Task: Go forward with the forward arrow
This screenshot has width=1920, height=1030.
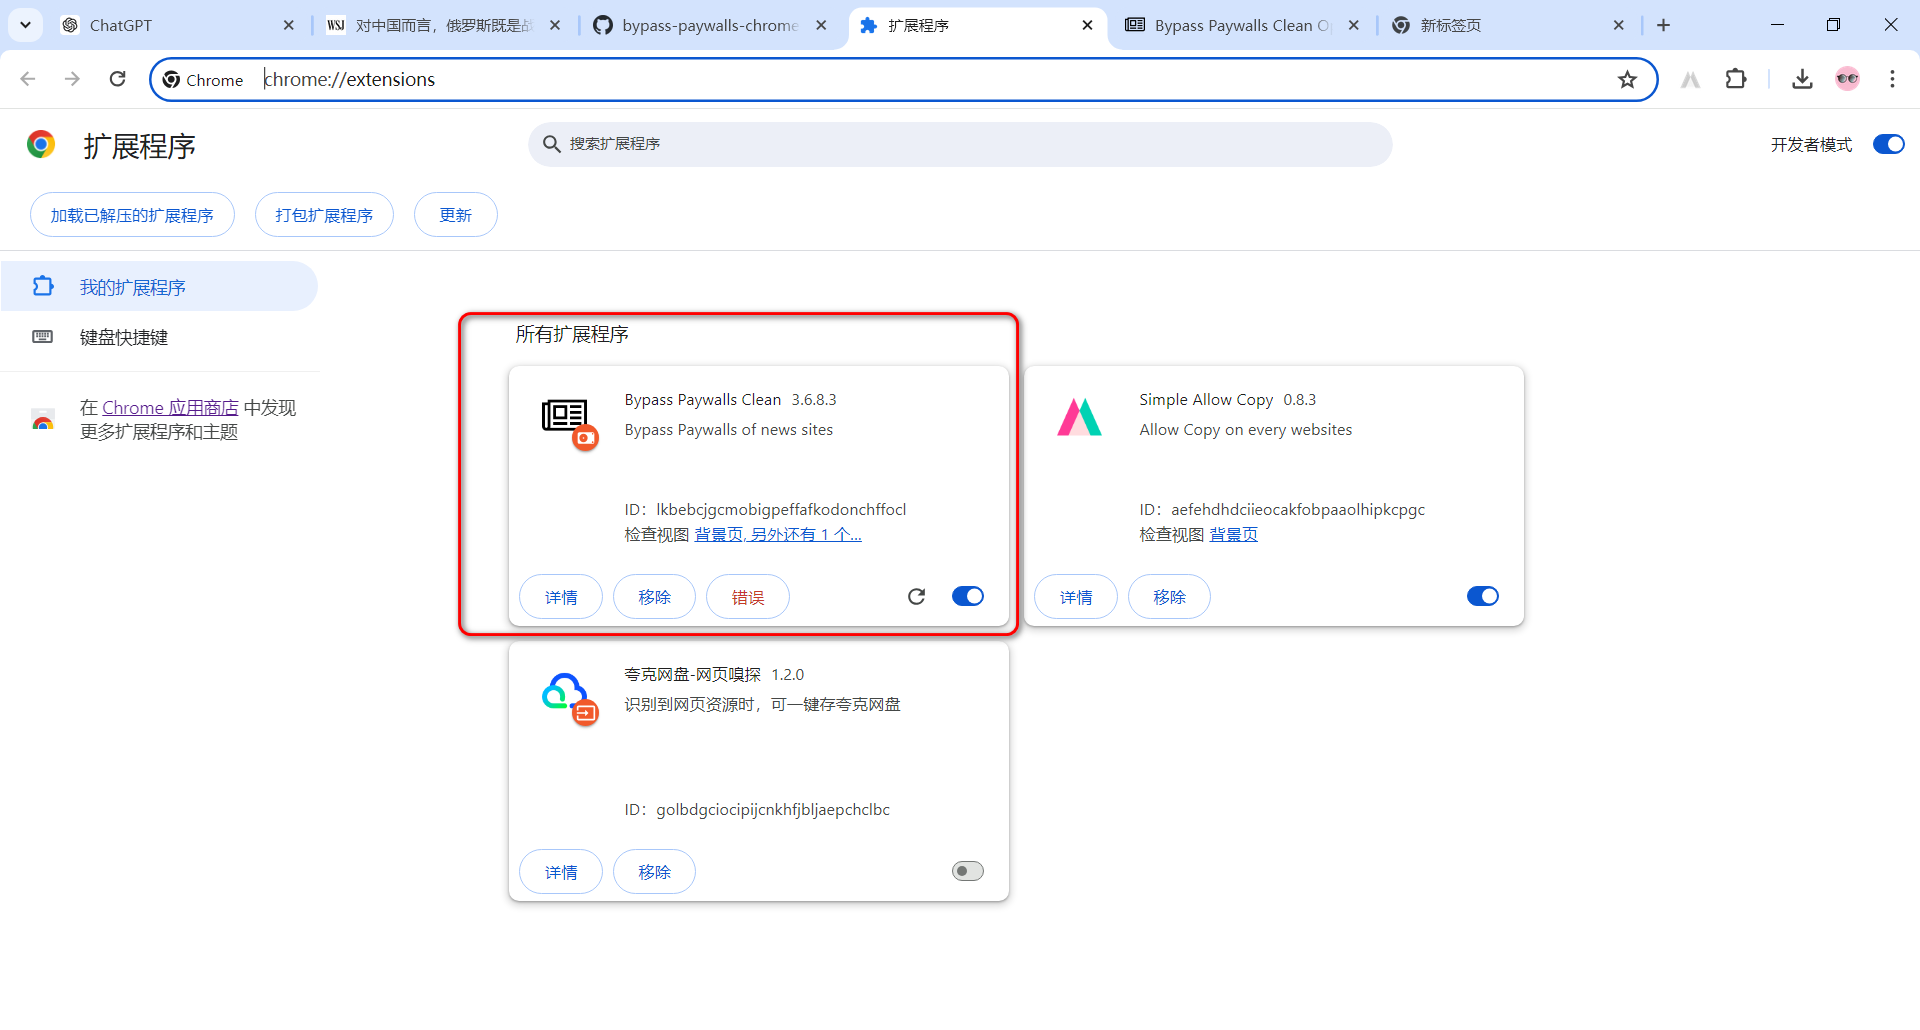Action: click(x=72, y=79)
